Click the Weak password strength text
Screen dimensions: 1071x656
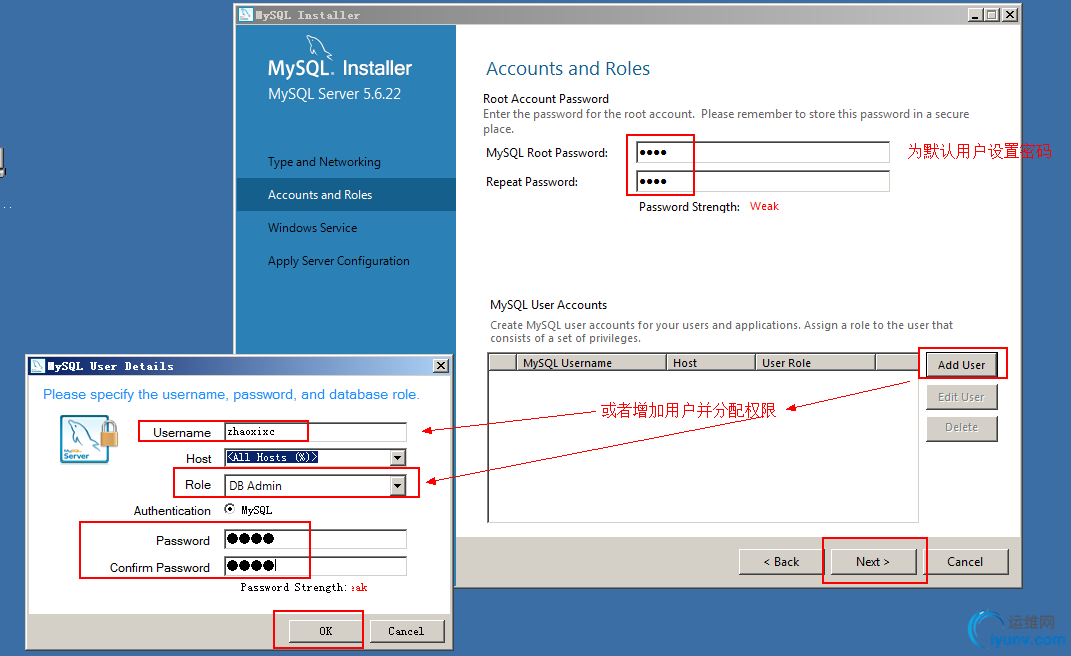764,206
